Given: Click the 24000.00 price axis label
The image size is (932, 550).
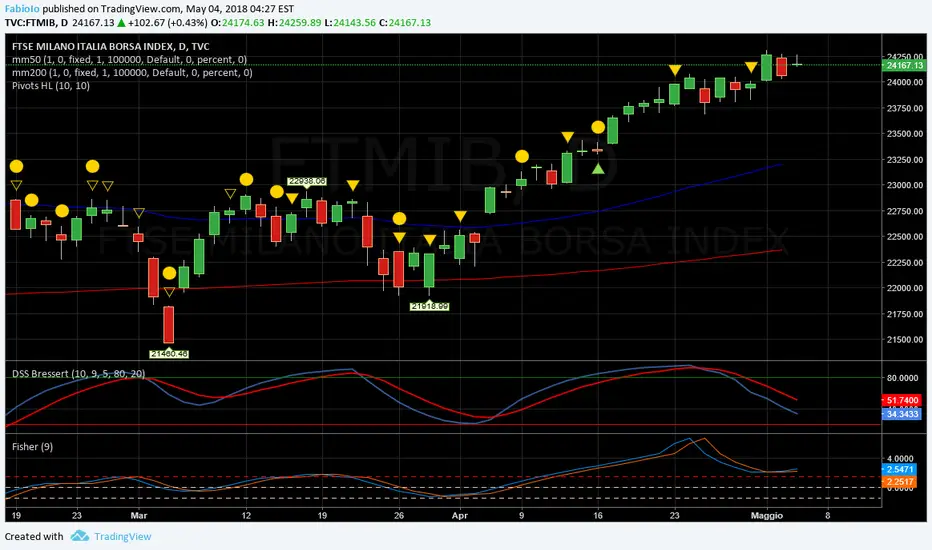Looking at the screenshot, I should (x=905, y=82).
